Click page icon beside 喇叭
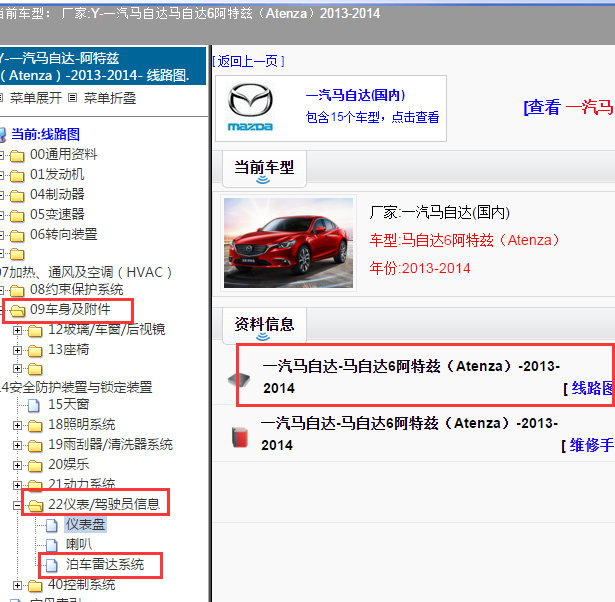Image resolution: width=615 pixels, height=602 pixels. [52, 545]
